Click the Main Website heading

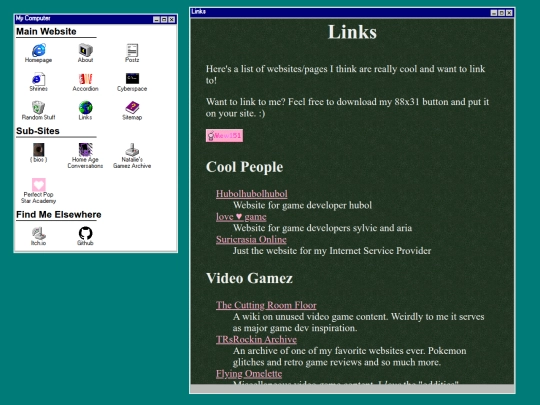pyautogui.click(x=46, y=31)
